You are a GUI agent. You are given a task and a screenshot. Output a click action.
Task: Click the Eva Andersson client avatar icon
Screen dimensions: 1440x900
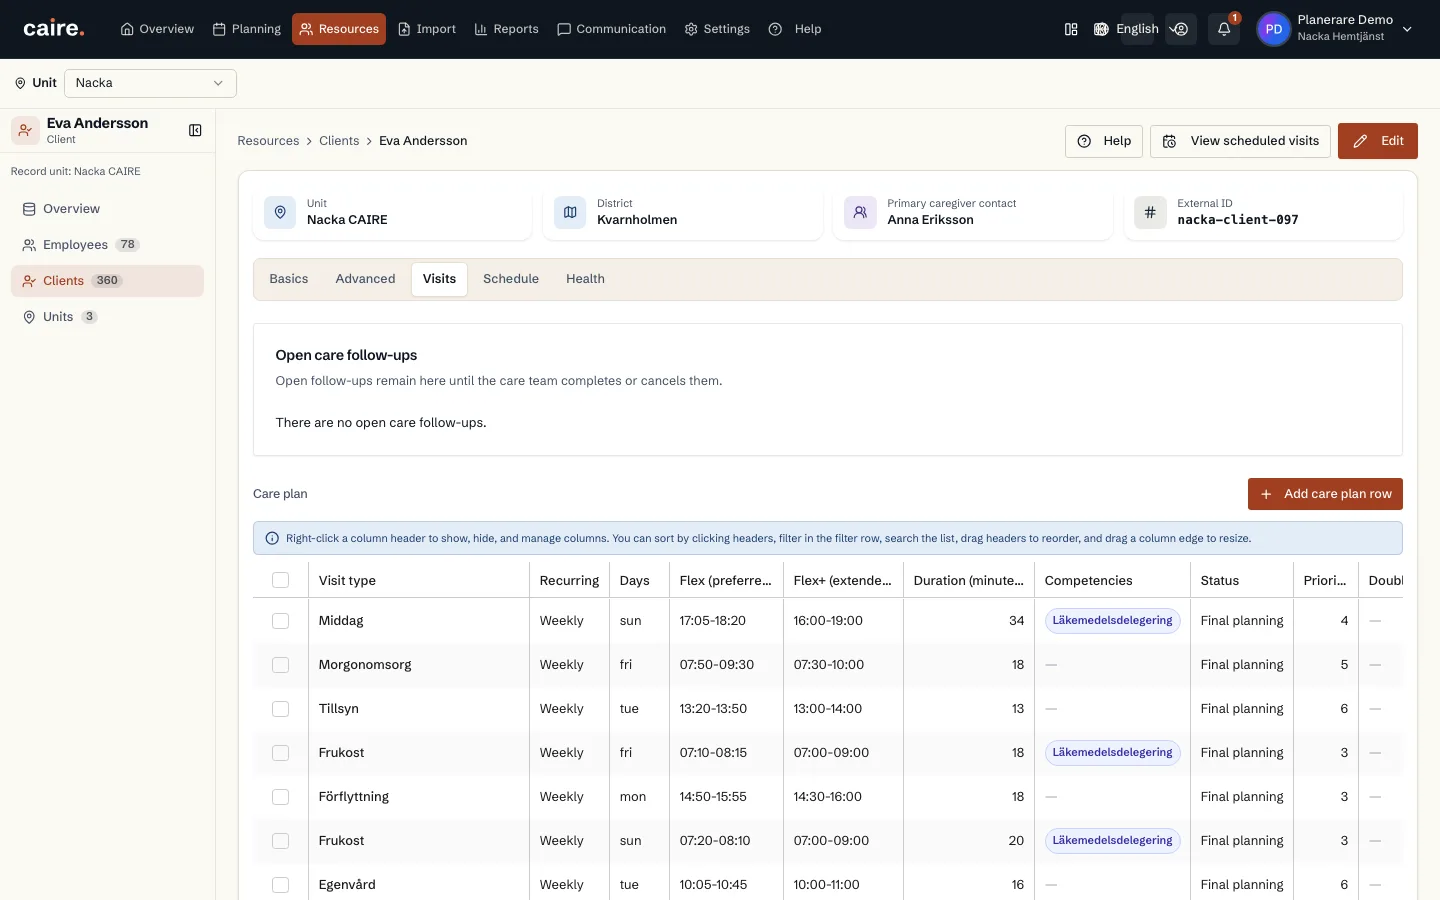(x=25, y=130)
